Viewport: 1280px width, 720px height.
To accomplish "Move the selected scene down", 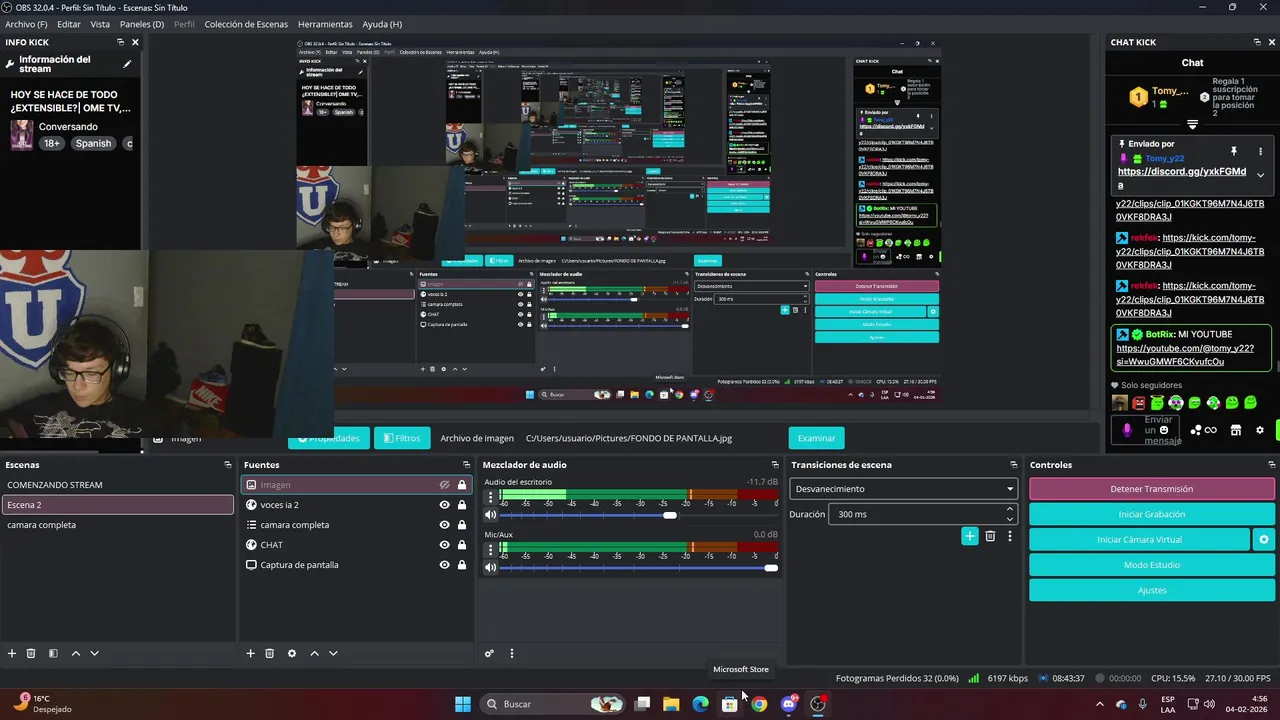I will [95, 653].
